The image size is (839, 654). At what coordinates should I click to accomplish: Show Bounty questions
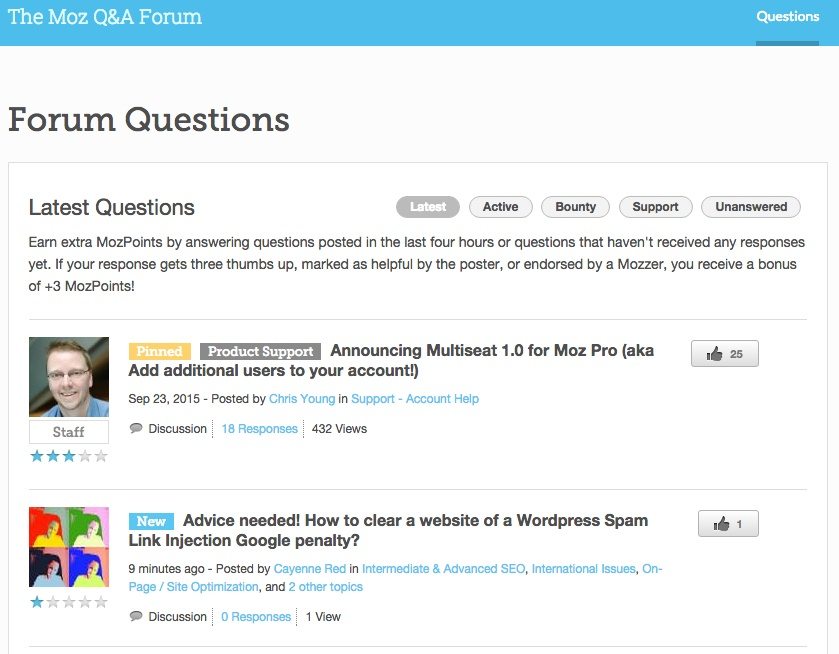point(575,207)
